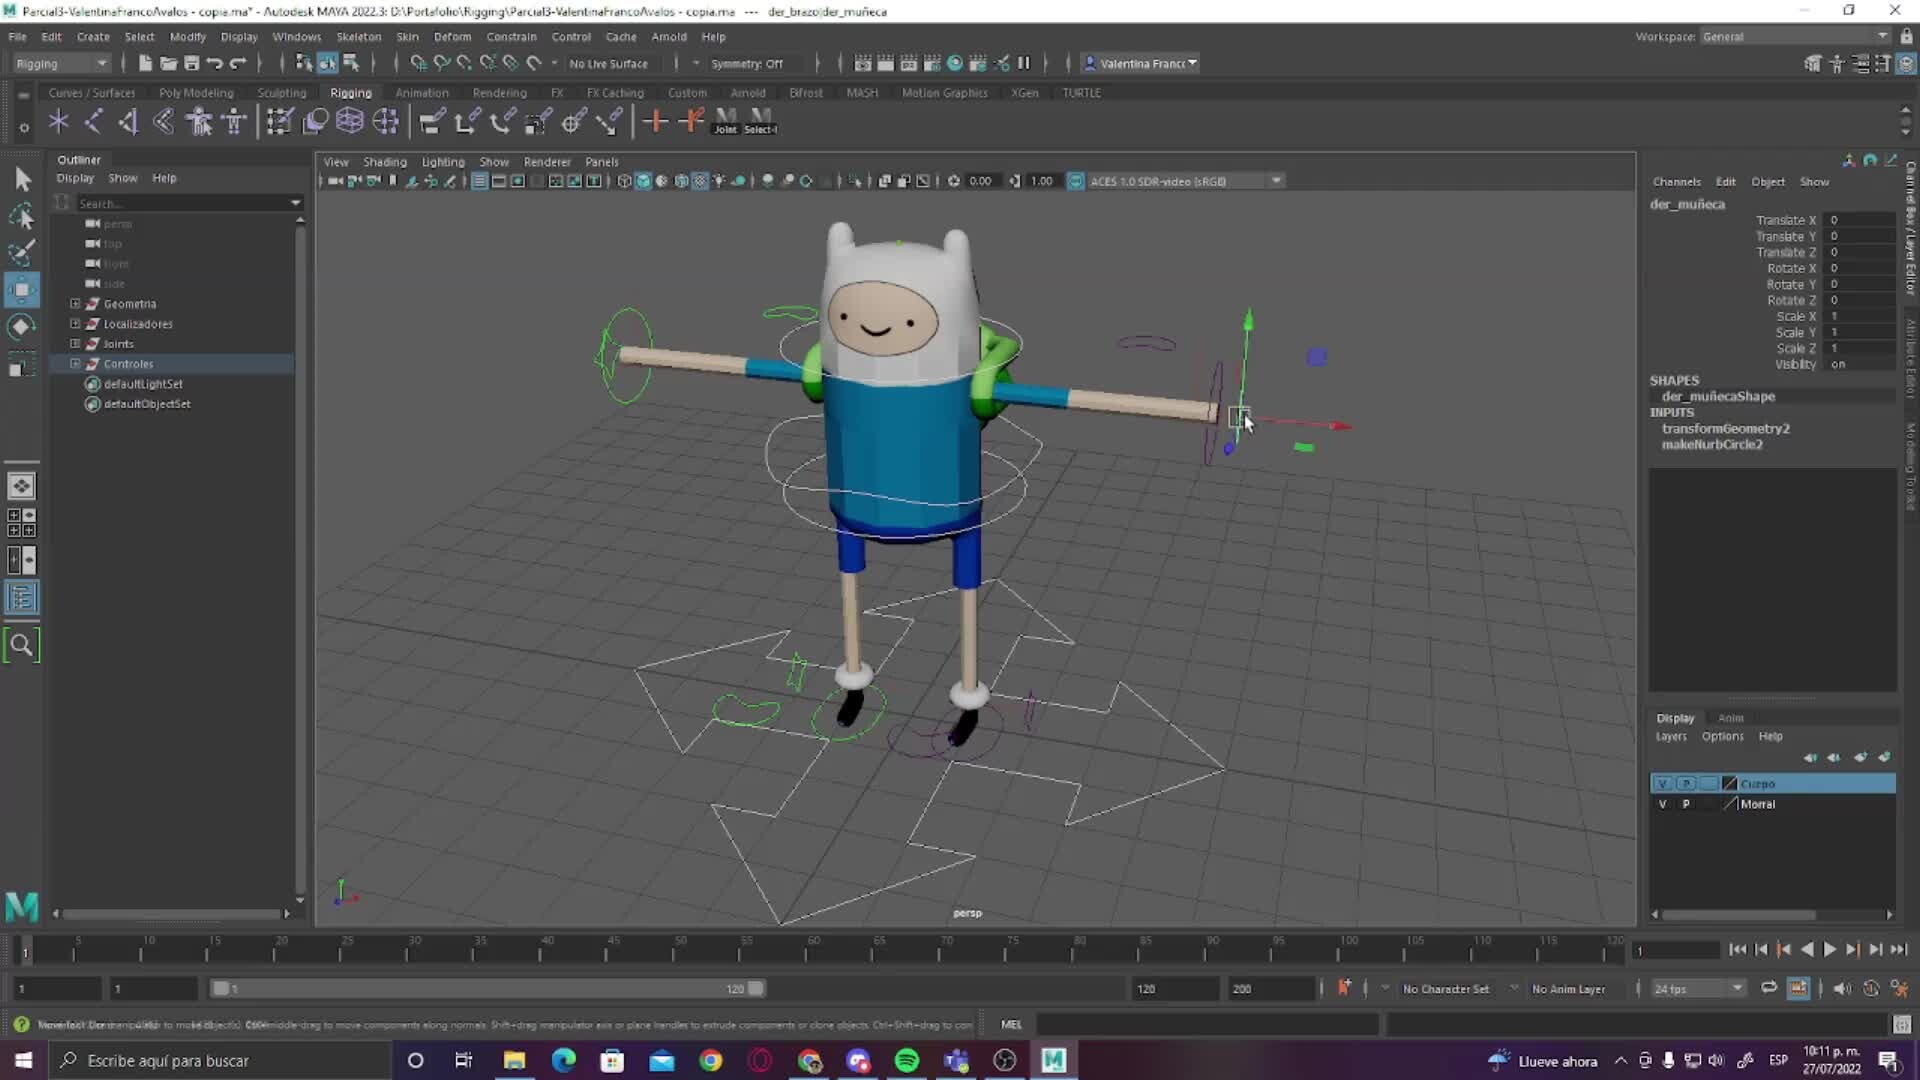The width and height of the screenshot is (1920, 1080).
Task: Switch to the Animation shelf tab
Action: [421, 92]
